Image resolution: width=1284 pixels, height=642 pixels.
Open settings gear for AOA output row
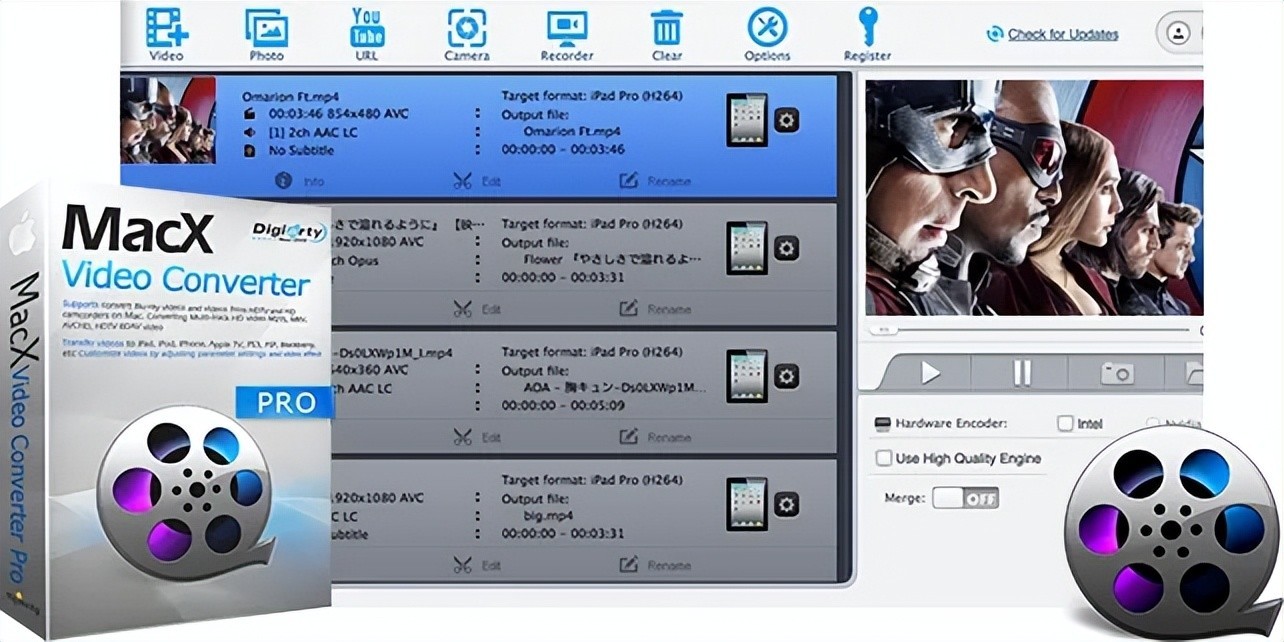pyautogui.click(x=787, y=376)
